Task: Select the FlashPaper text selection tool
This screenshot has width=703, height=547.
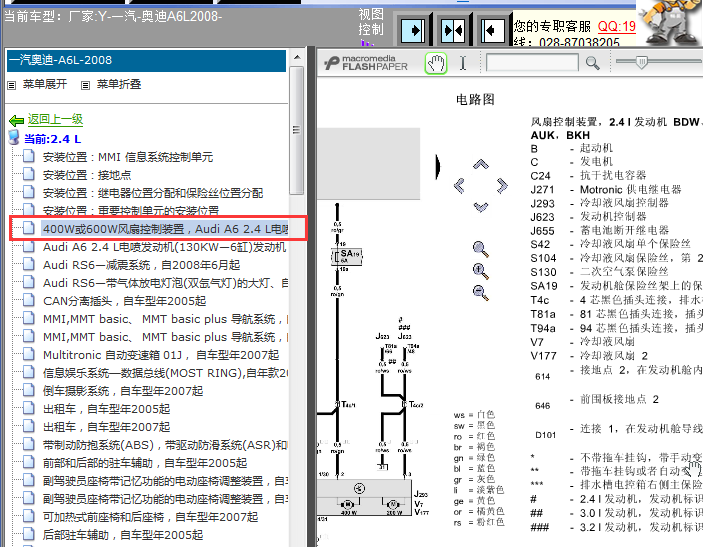Action: (x=463, y=63)
